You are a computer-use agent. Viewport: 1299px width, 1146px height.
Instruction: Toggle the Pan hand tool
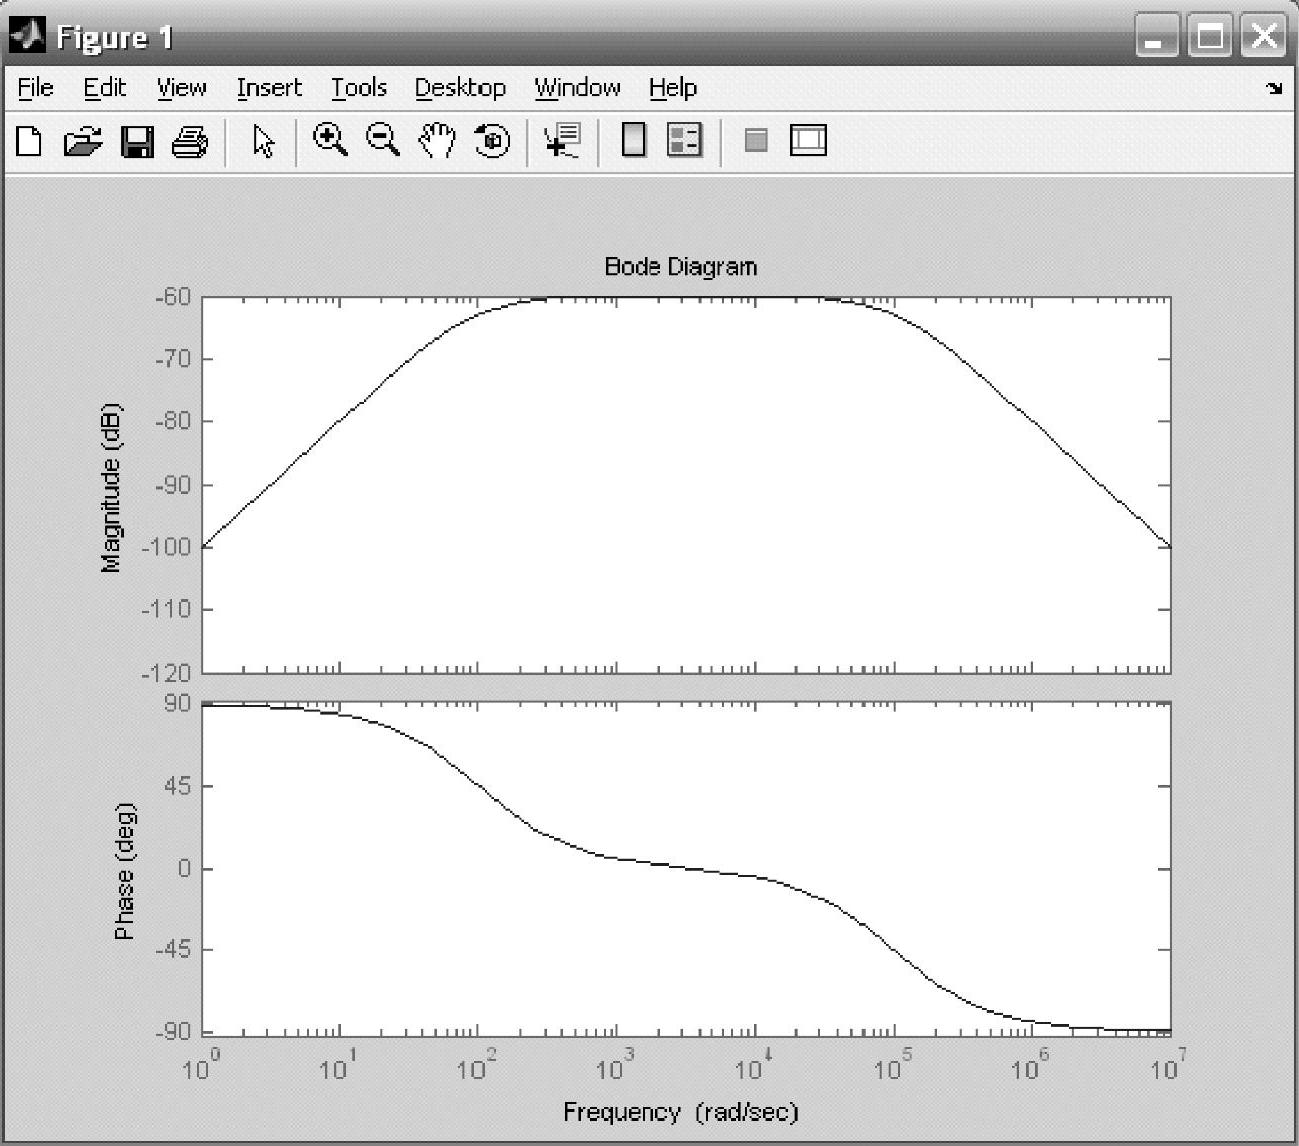point(437,141)
